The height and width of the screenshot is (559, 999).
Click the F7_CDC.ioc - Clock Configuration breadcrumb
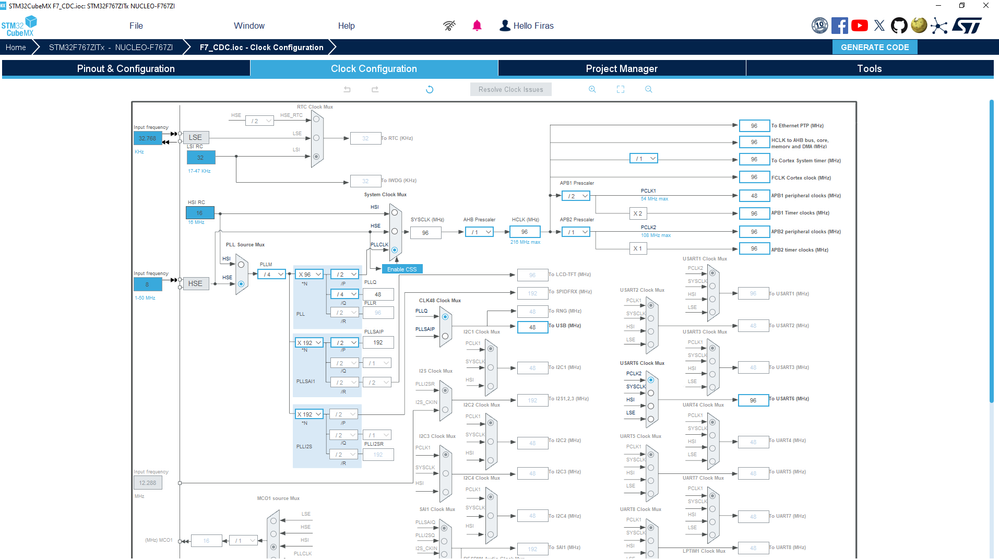[x=261, y=47]
